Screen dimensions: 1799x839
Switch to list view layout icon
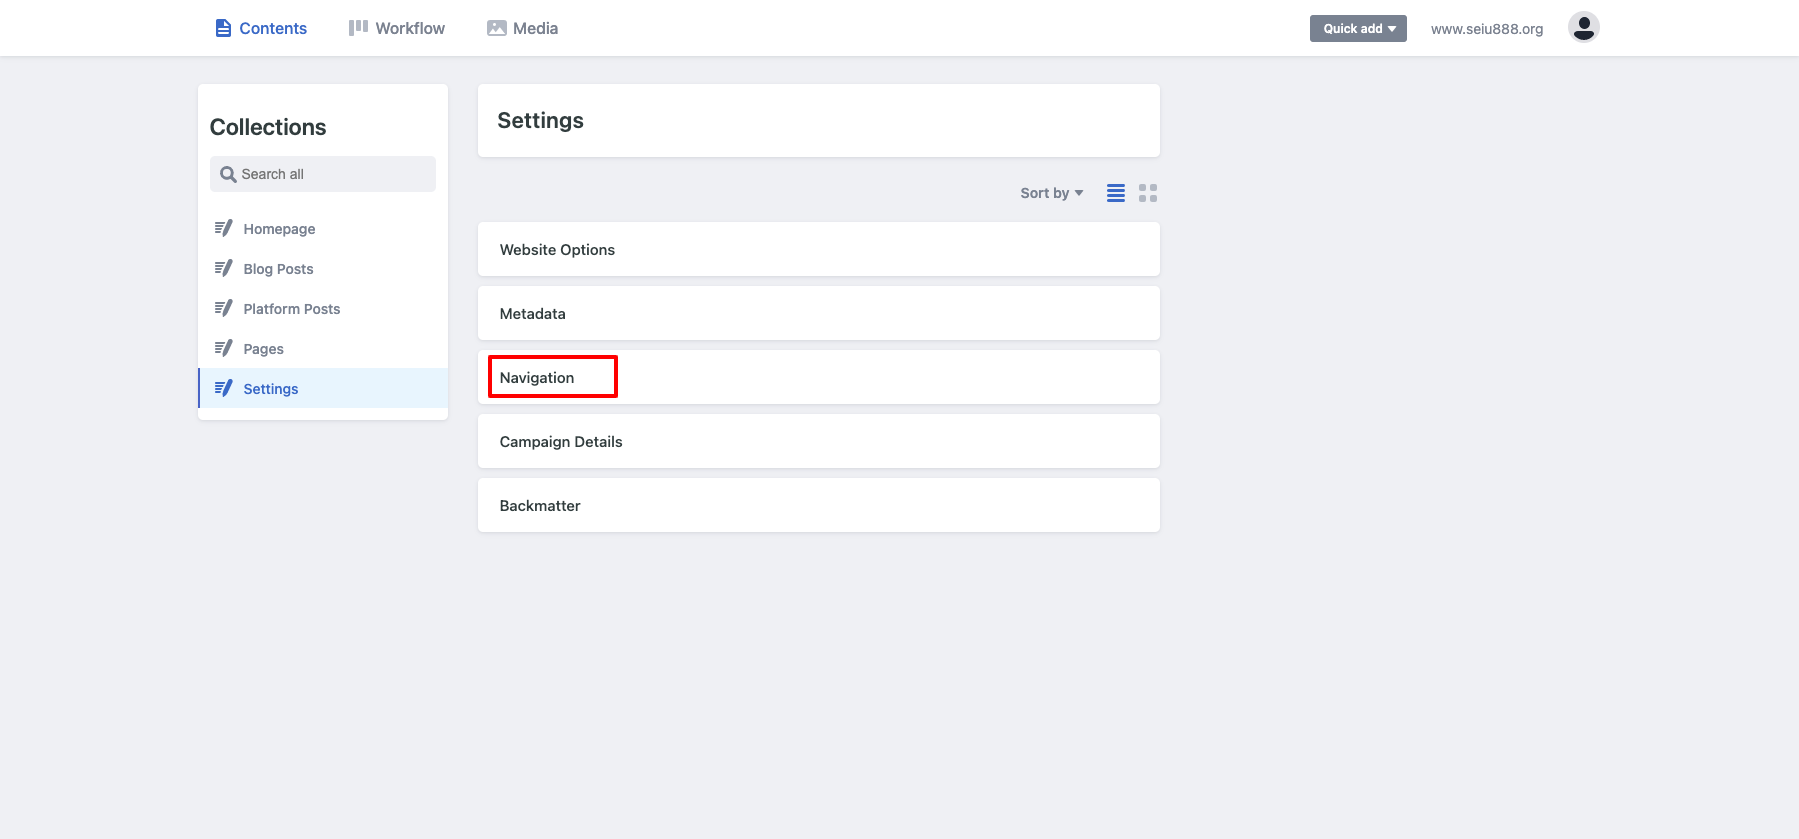1116,193
